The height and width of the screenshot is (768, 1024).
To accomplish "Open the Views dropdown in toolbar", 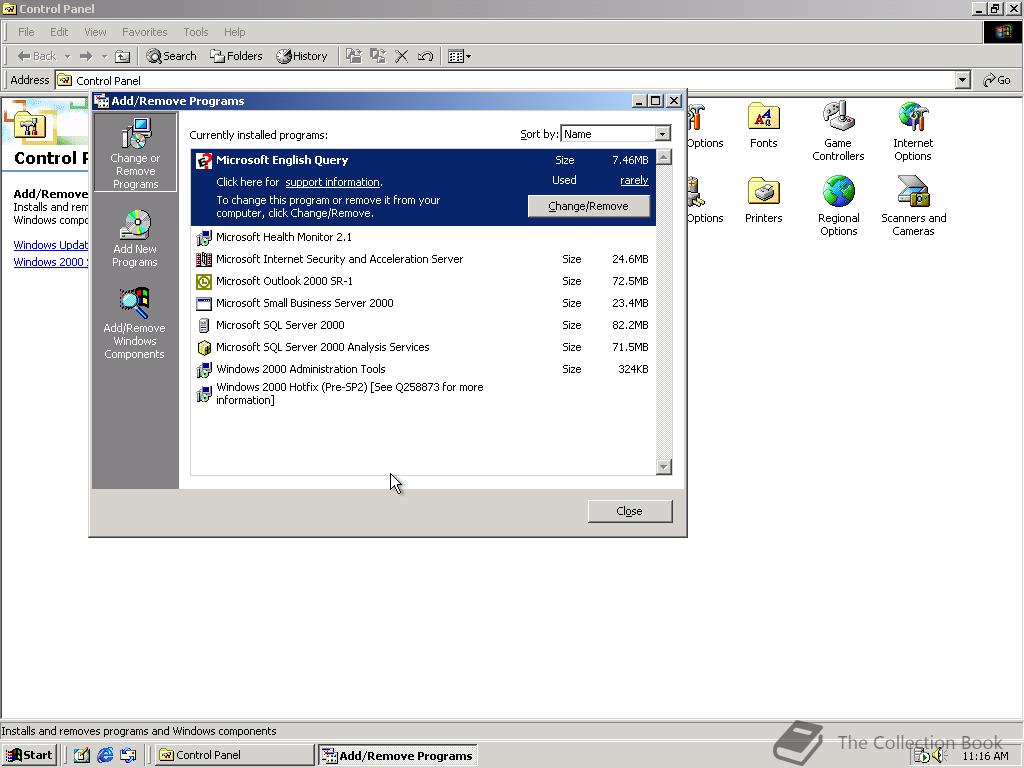I will tap(460, 56).
